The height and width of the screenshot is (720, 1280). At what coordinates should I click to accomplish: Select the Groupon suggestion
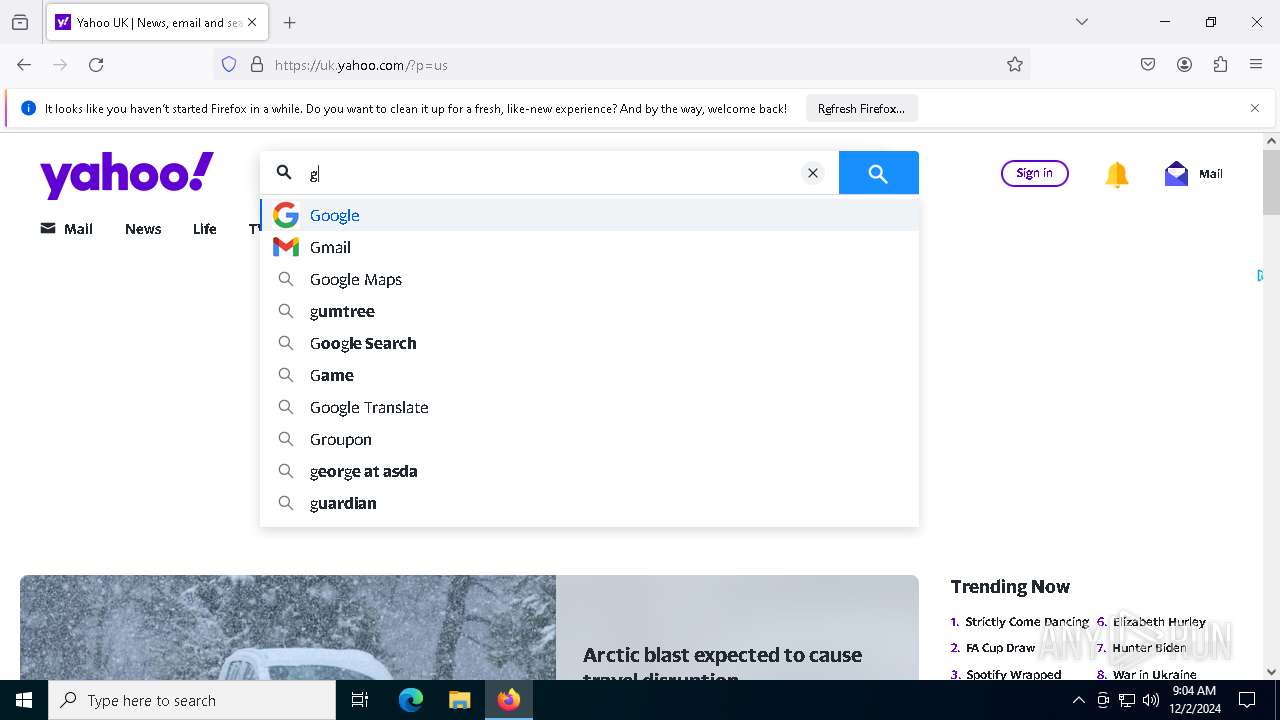[x=590, y=439]
